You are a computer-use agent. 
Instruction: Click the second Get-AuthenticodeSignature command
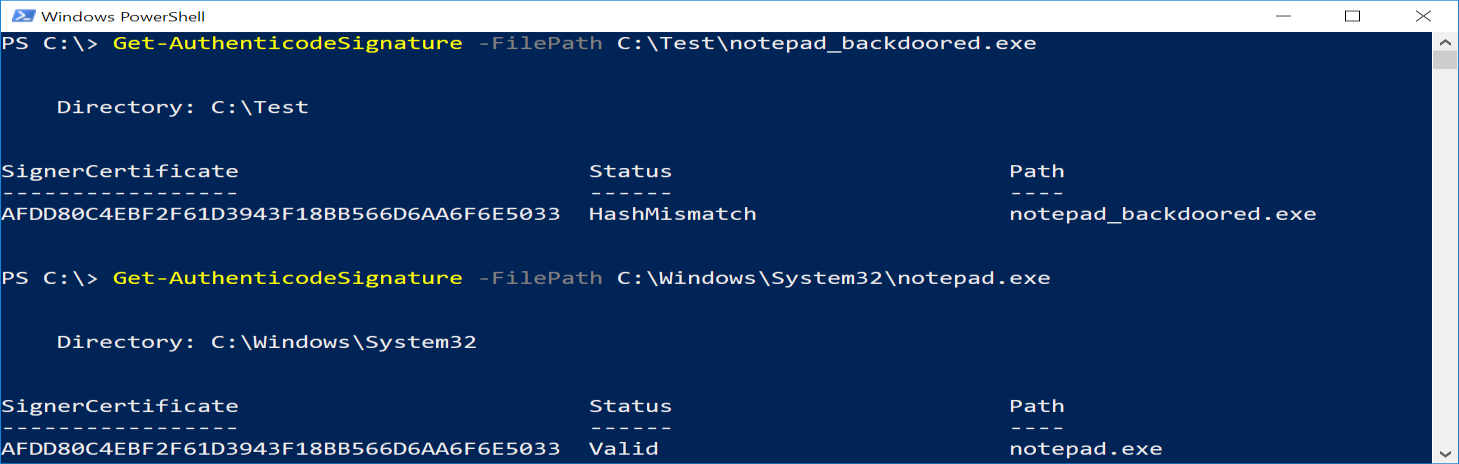[x=288, y=278]
